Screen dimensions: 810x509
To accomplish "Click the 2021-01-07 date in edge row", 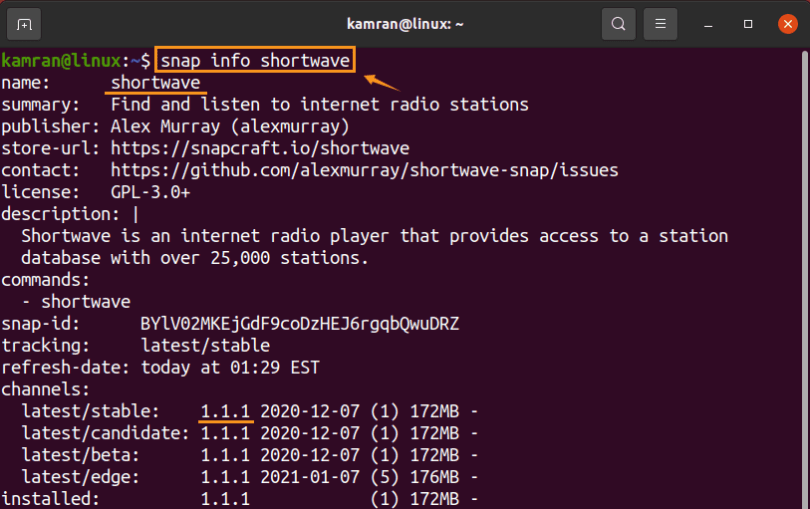I will click(310, 477).
